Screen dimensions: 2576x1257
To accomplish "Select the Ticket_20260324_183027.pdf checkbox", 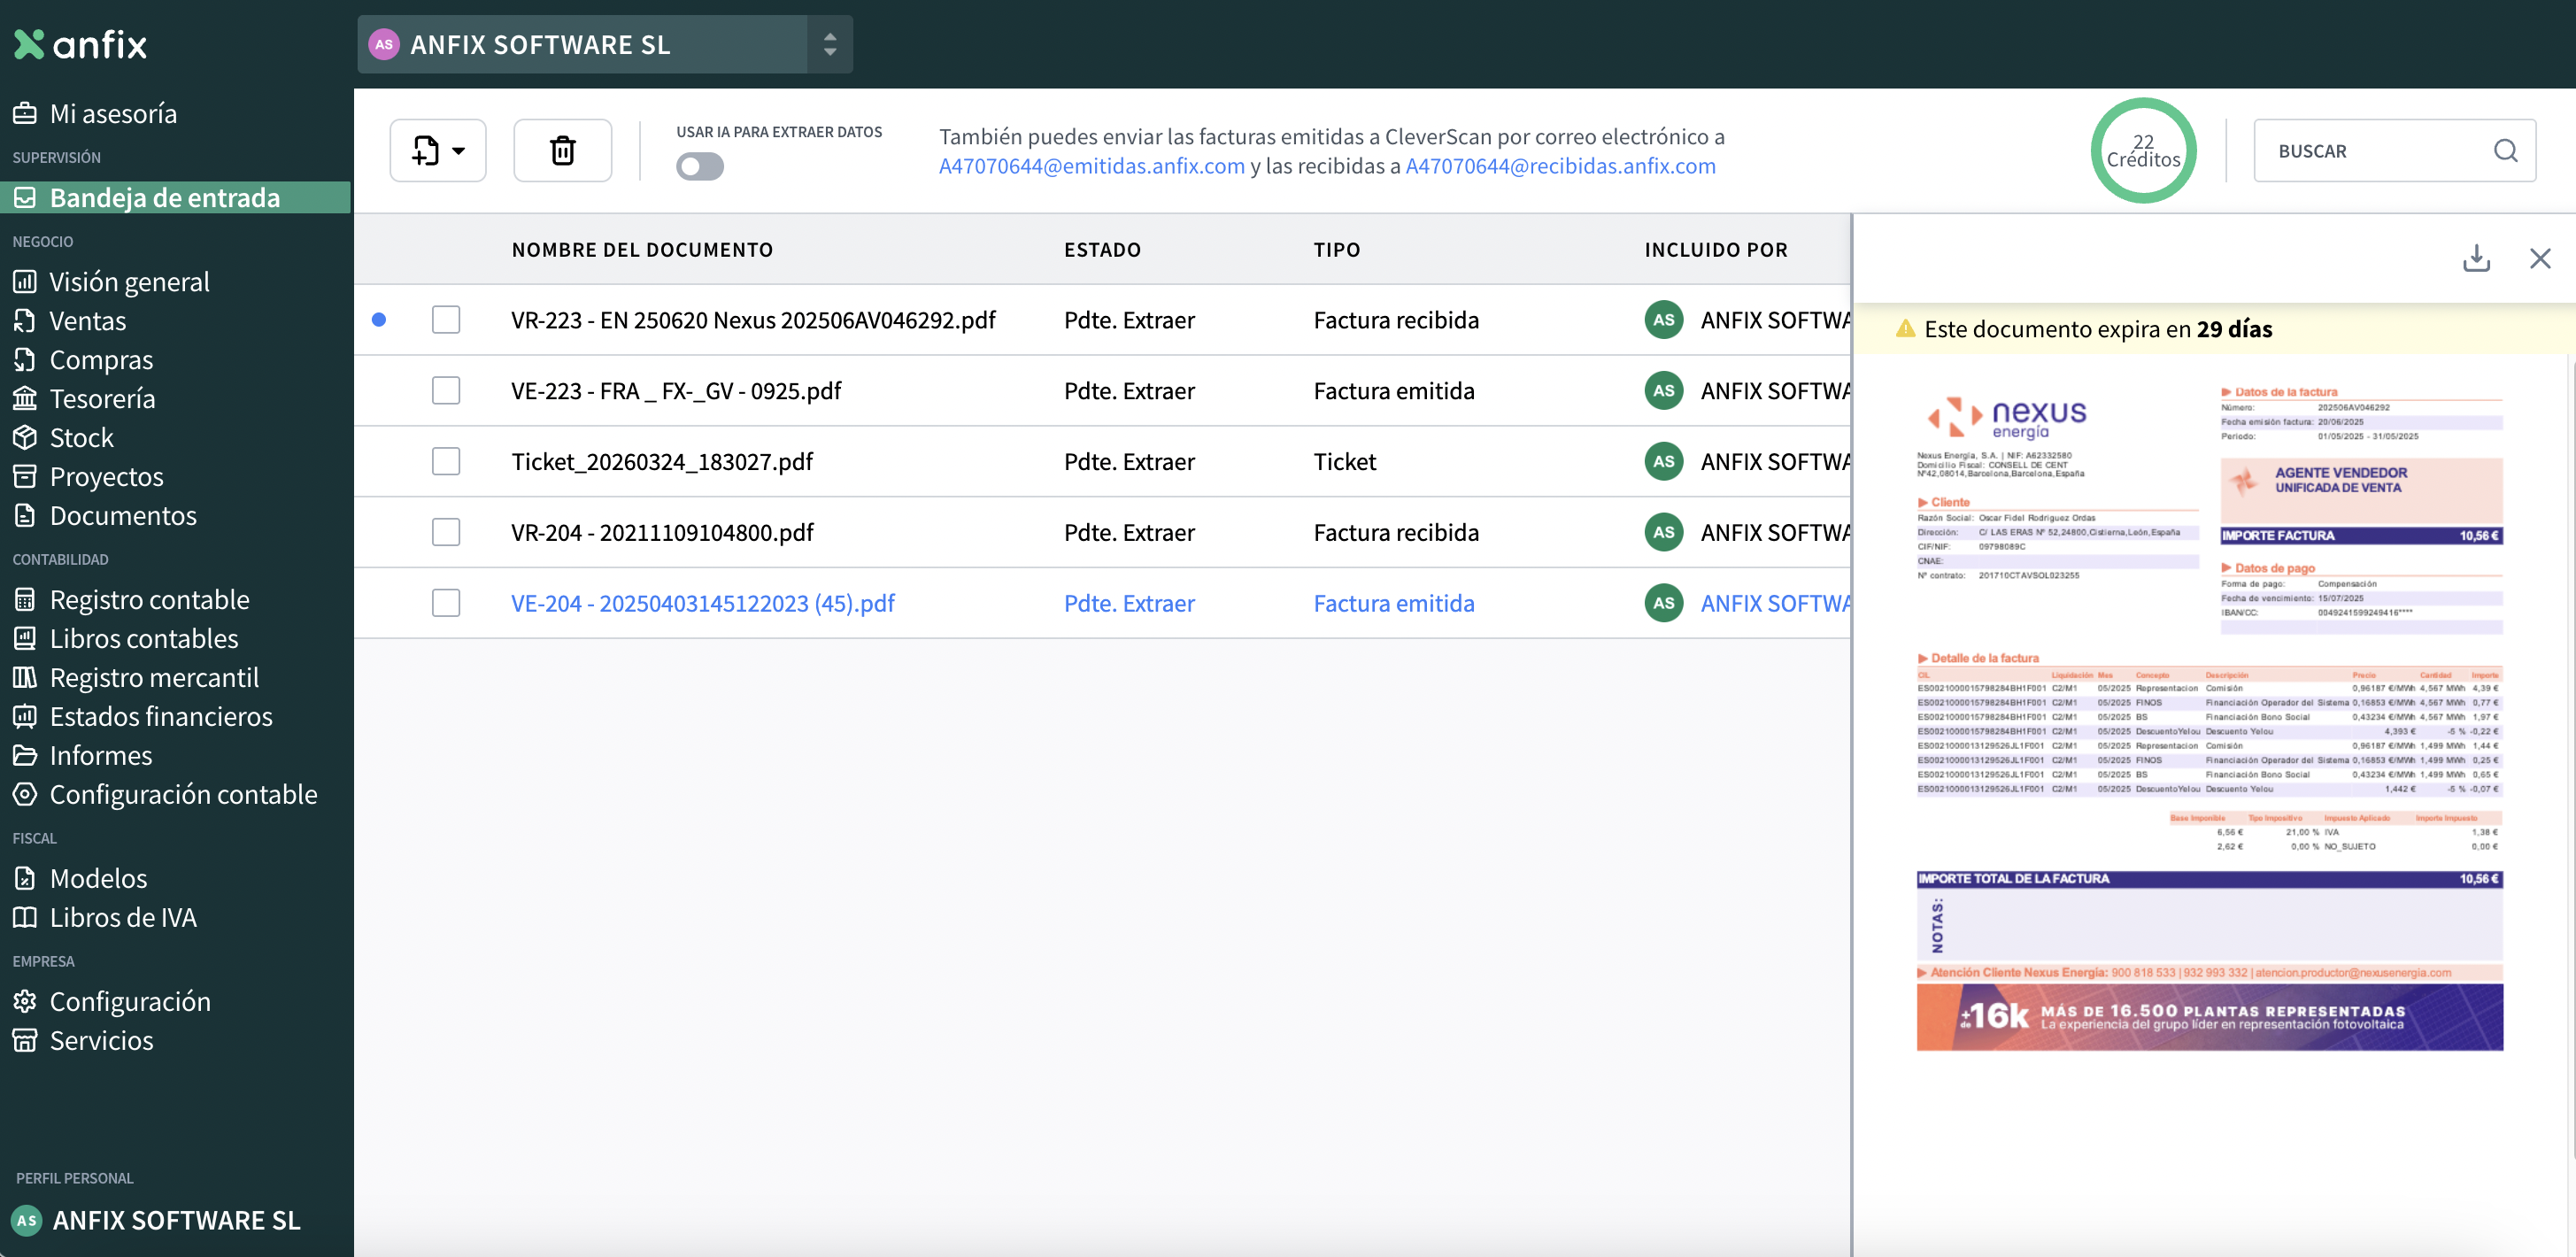I will click(x=446, y=461).
